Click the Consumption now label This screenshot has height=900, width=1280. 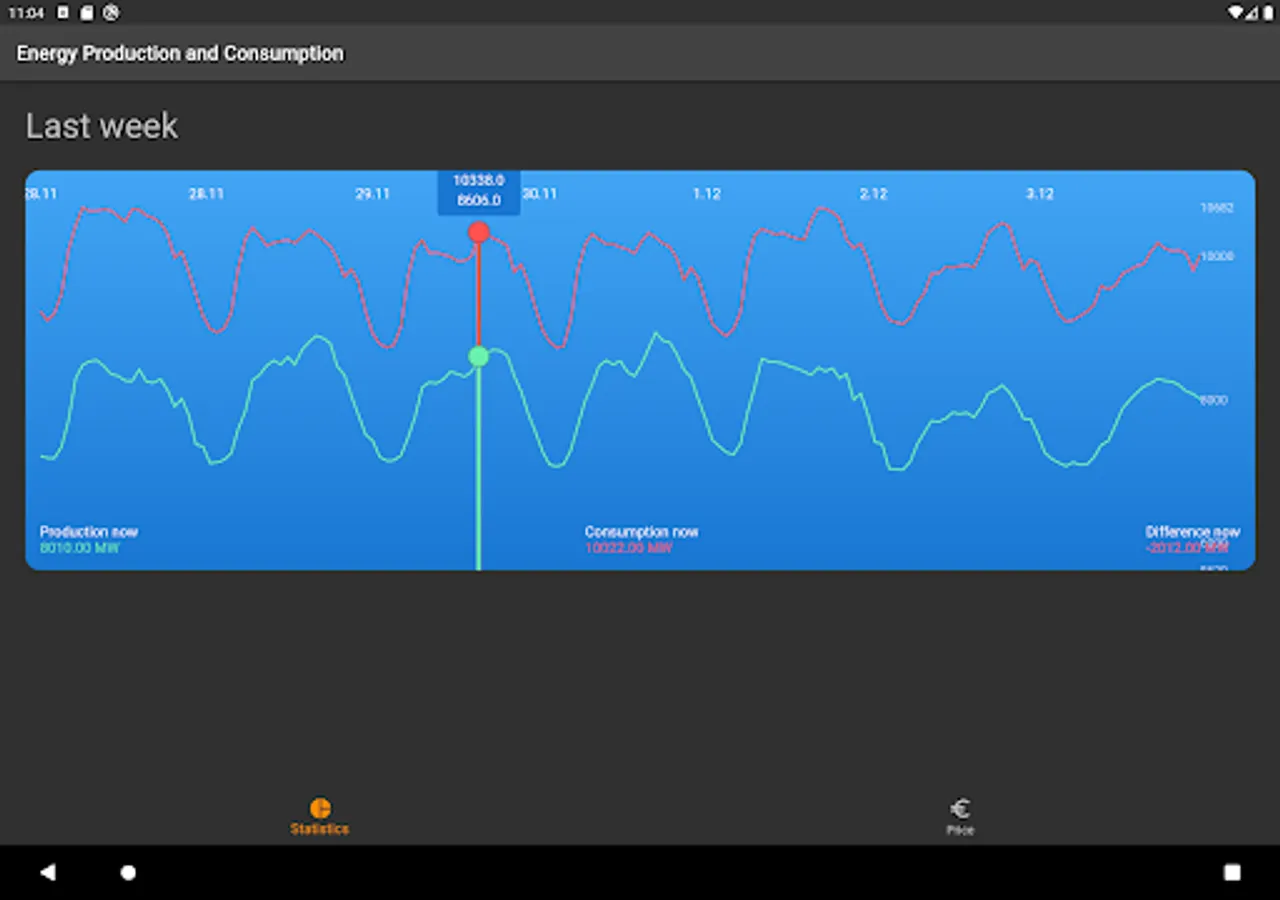642,532
